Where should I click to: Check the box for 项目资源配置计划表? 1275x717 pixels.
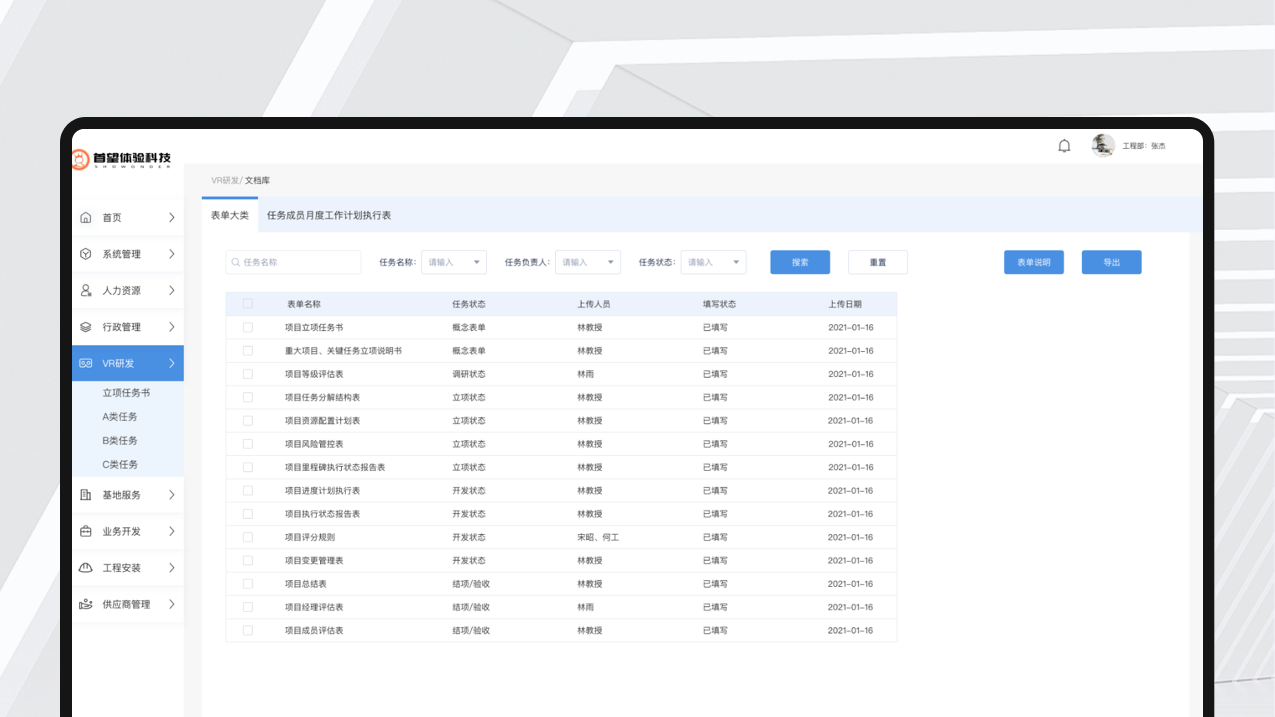point(248,421)
